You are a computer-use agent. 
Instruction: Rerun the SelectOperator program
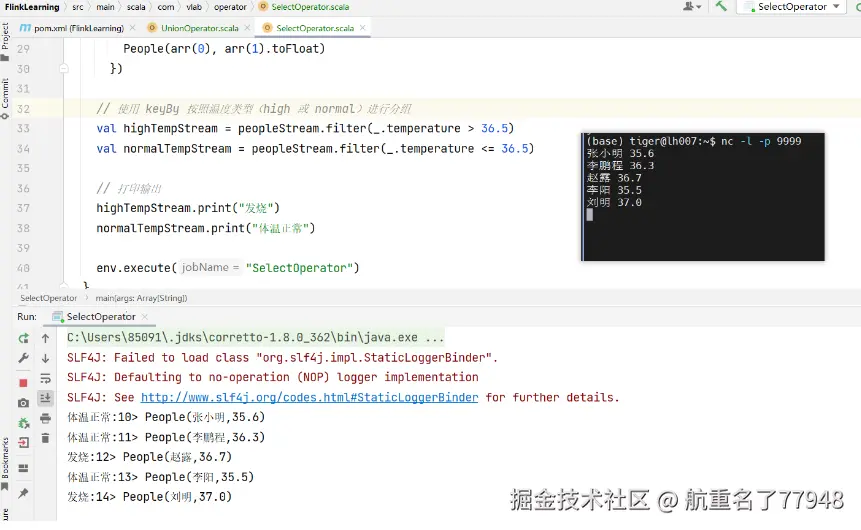pyautogui.click(x=23, y=338)
